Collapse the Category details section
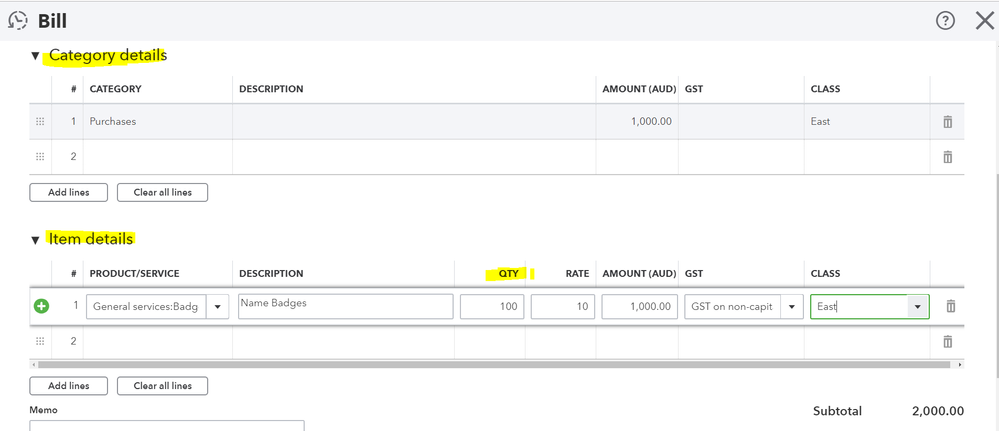The width and height of the screenshot is (999, 431). click(x=35, y=56)
